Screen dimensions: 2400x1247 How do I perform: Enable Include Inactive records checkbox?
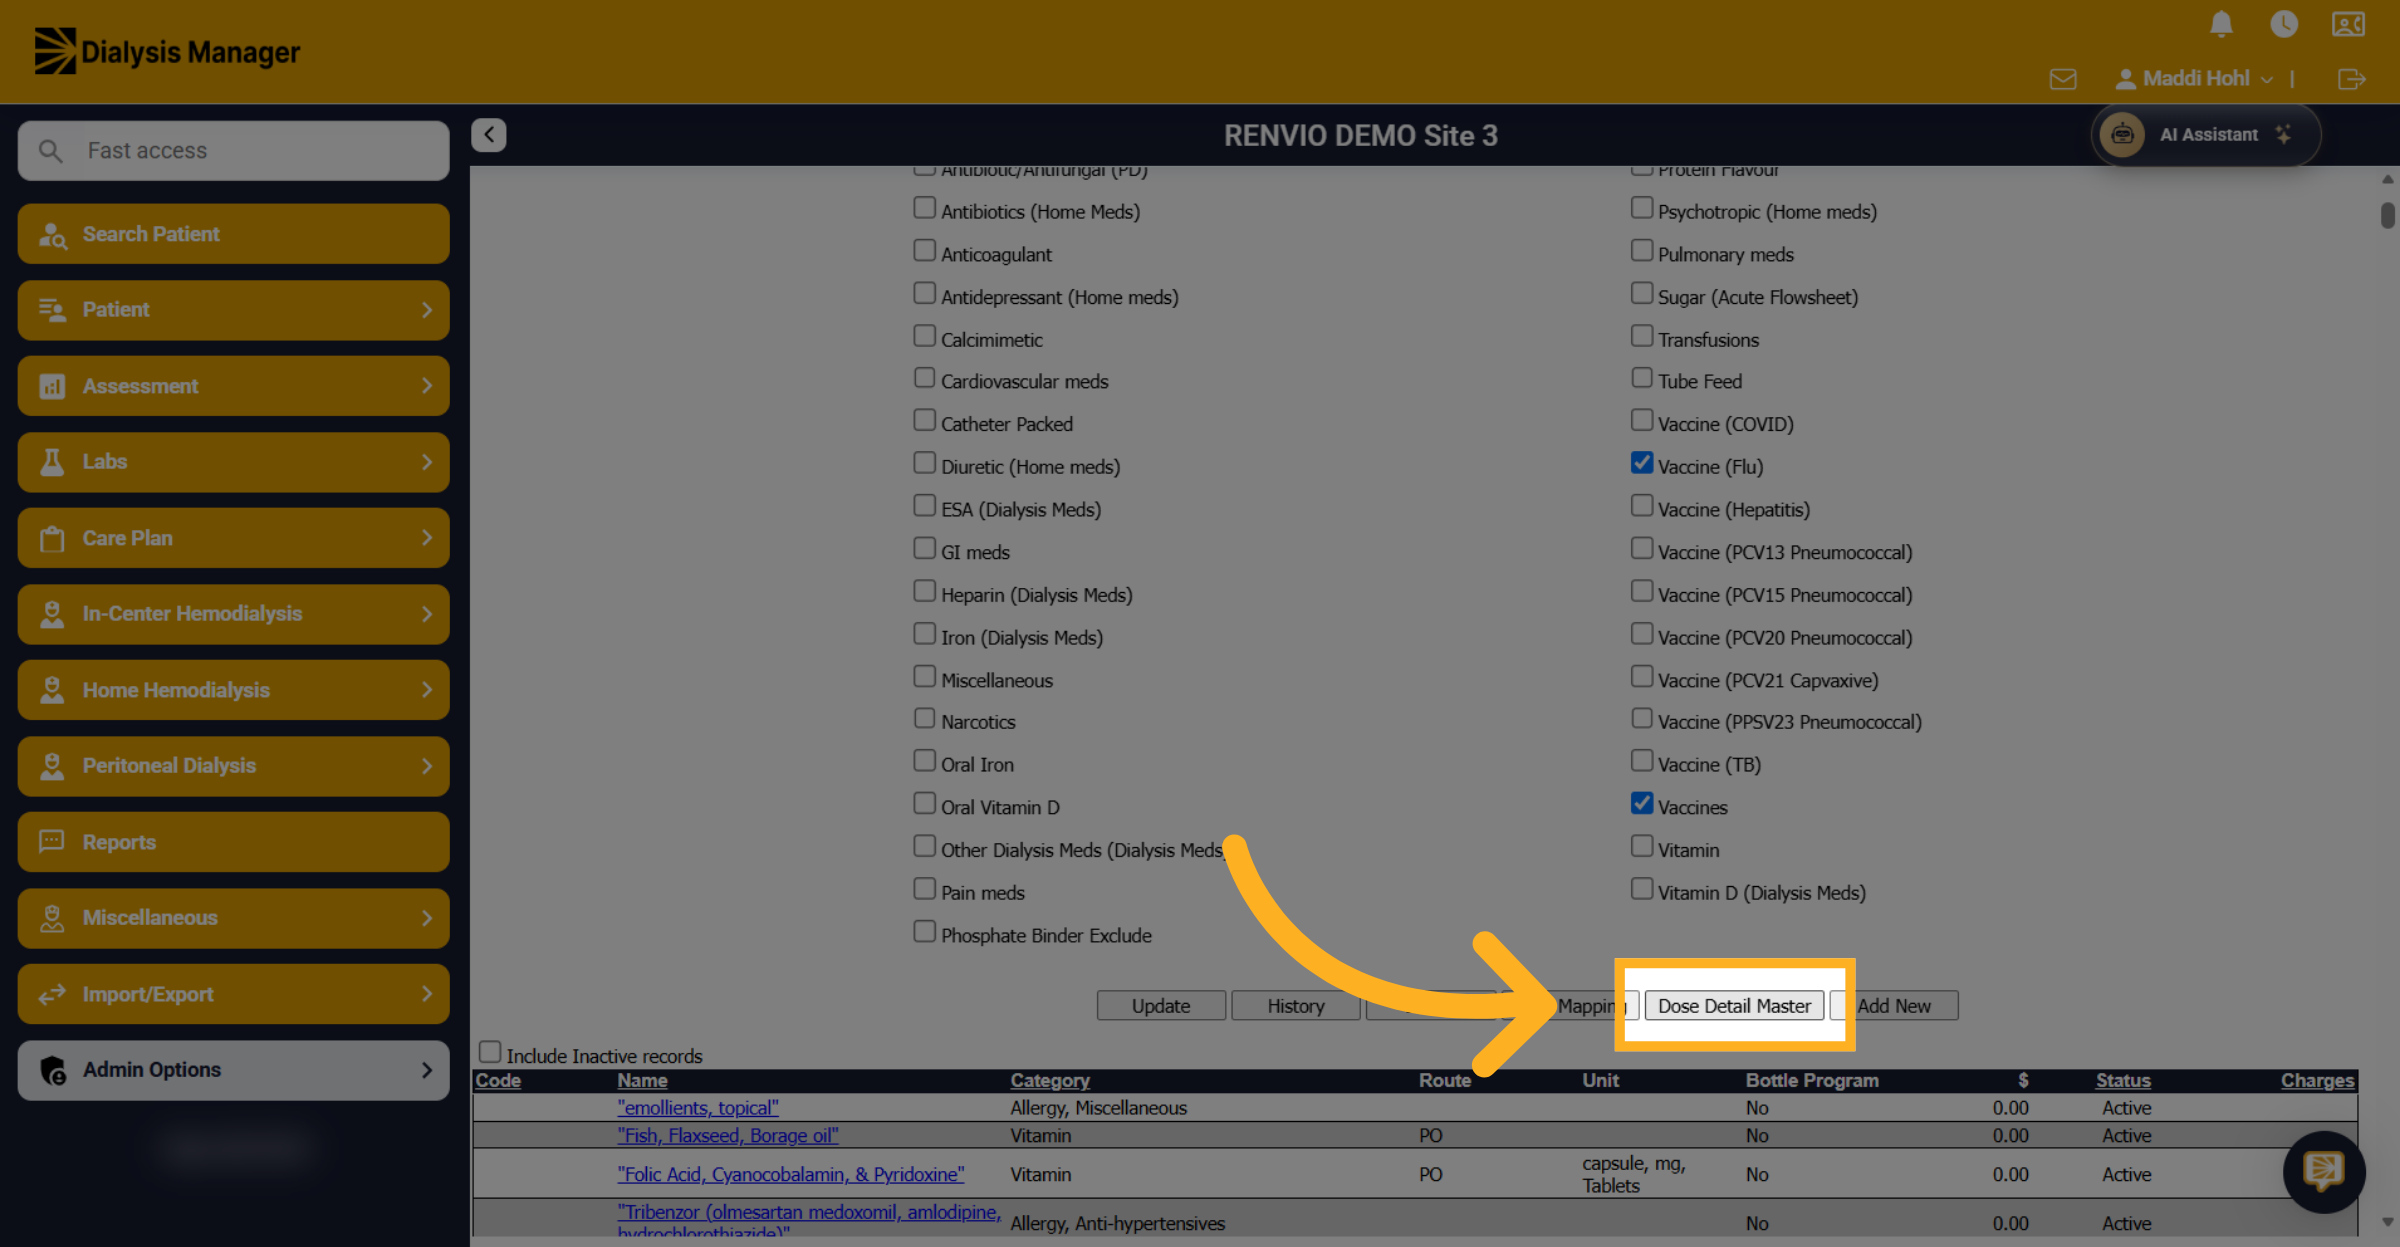tap(489, 1052)
